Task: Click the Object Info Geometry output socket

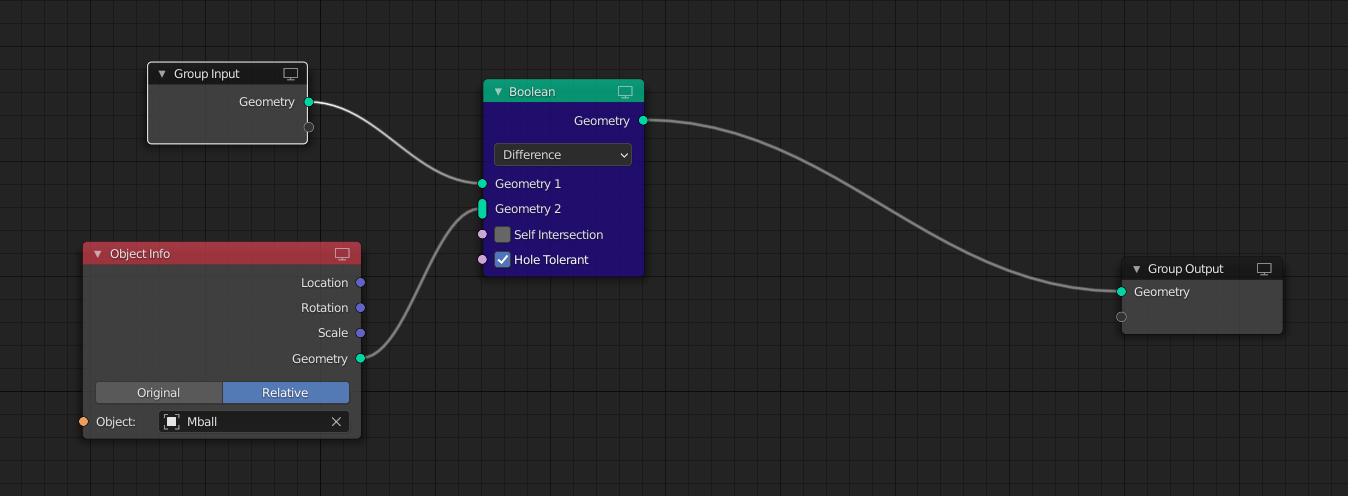Action: [360, 358]
